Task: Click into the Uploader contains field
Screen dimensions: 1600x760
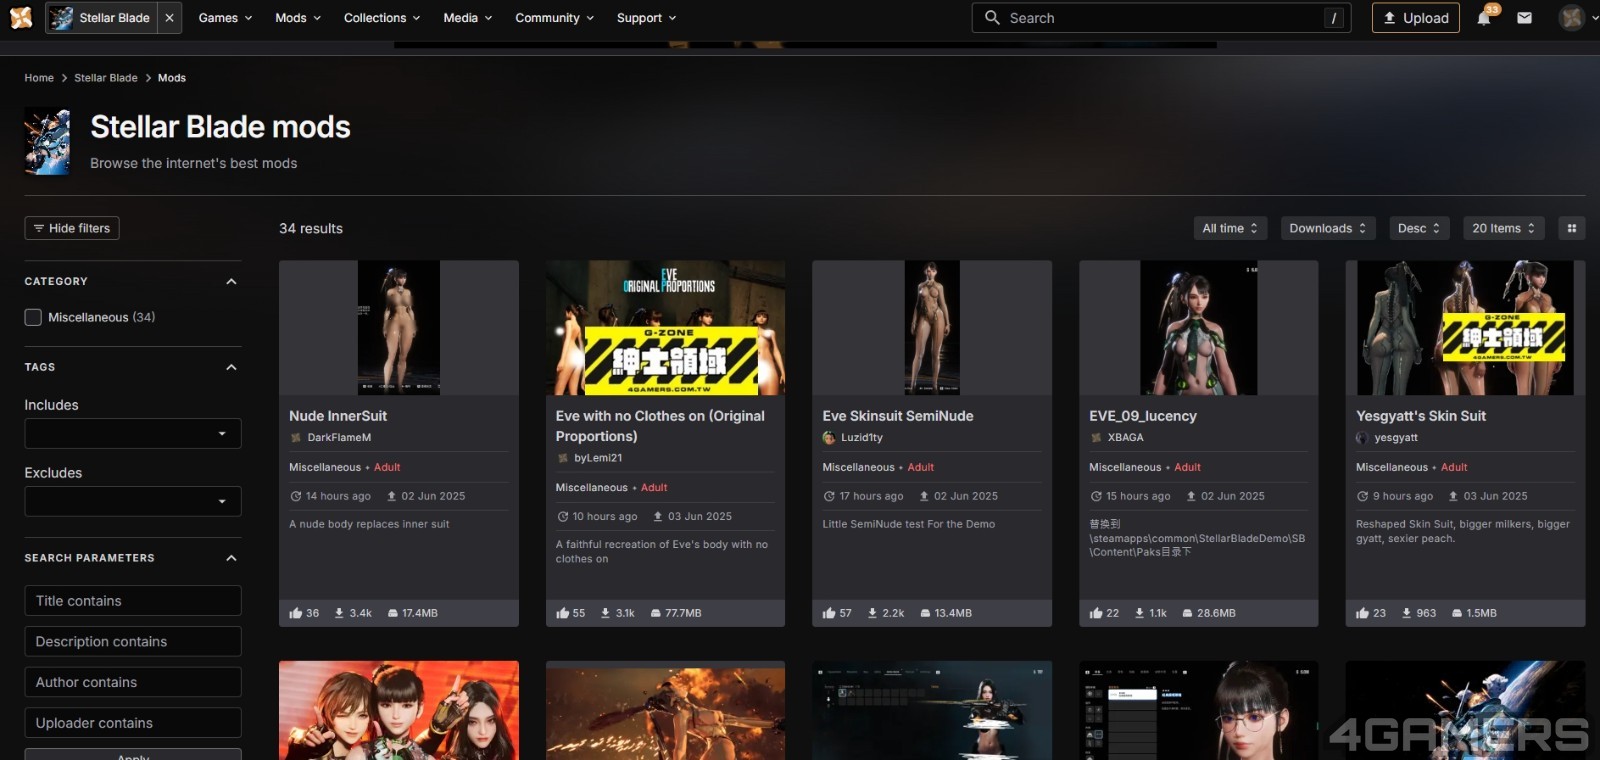Action: (x=133, y=723)
